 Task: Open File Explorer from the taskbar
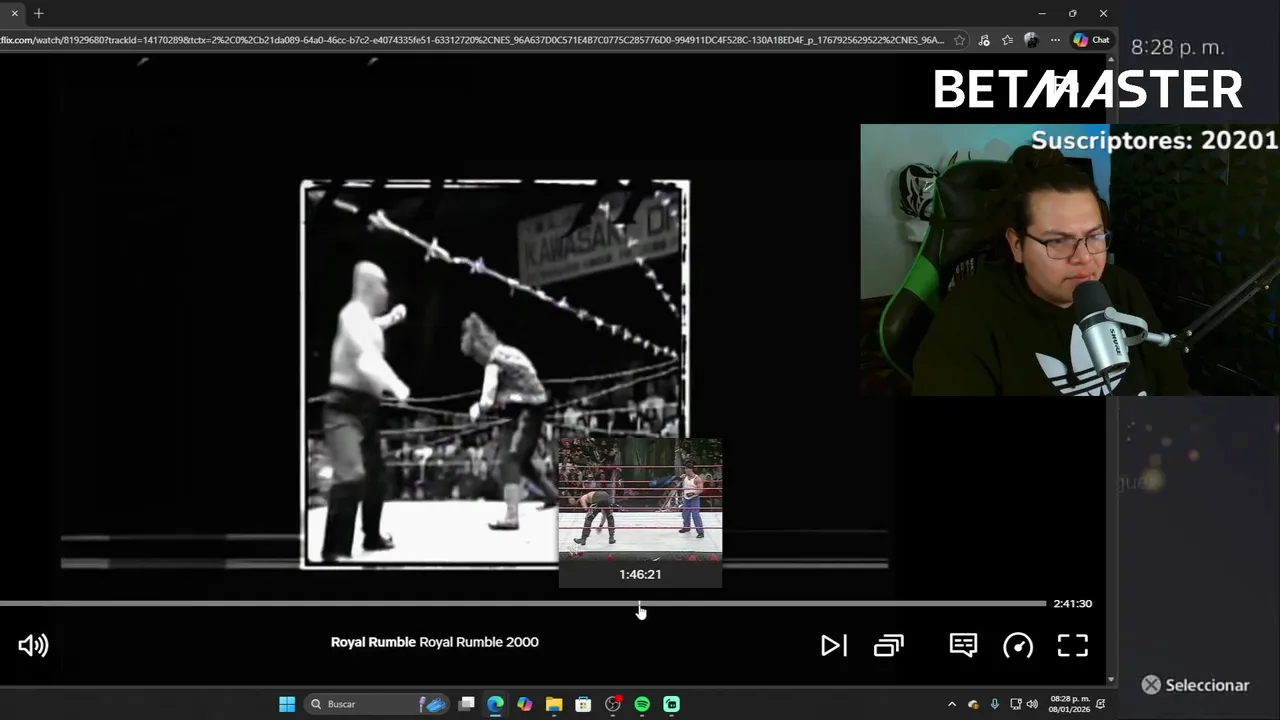(554, 704)
